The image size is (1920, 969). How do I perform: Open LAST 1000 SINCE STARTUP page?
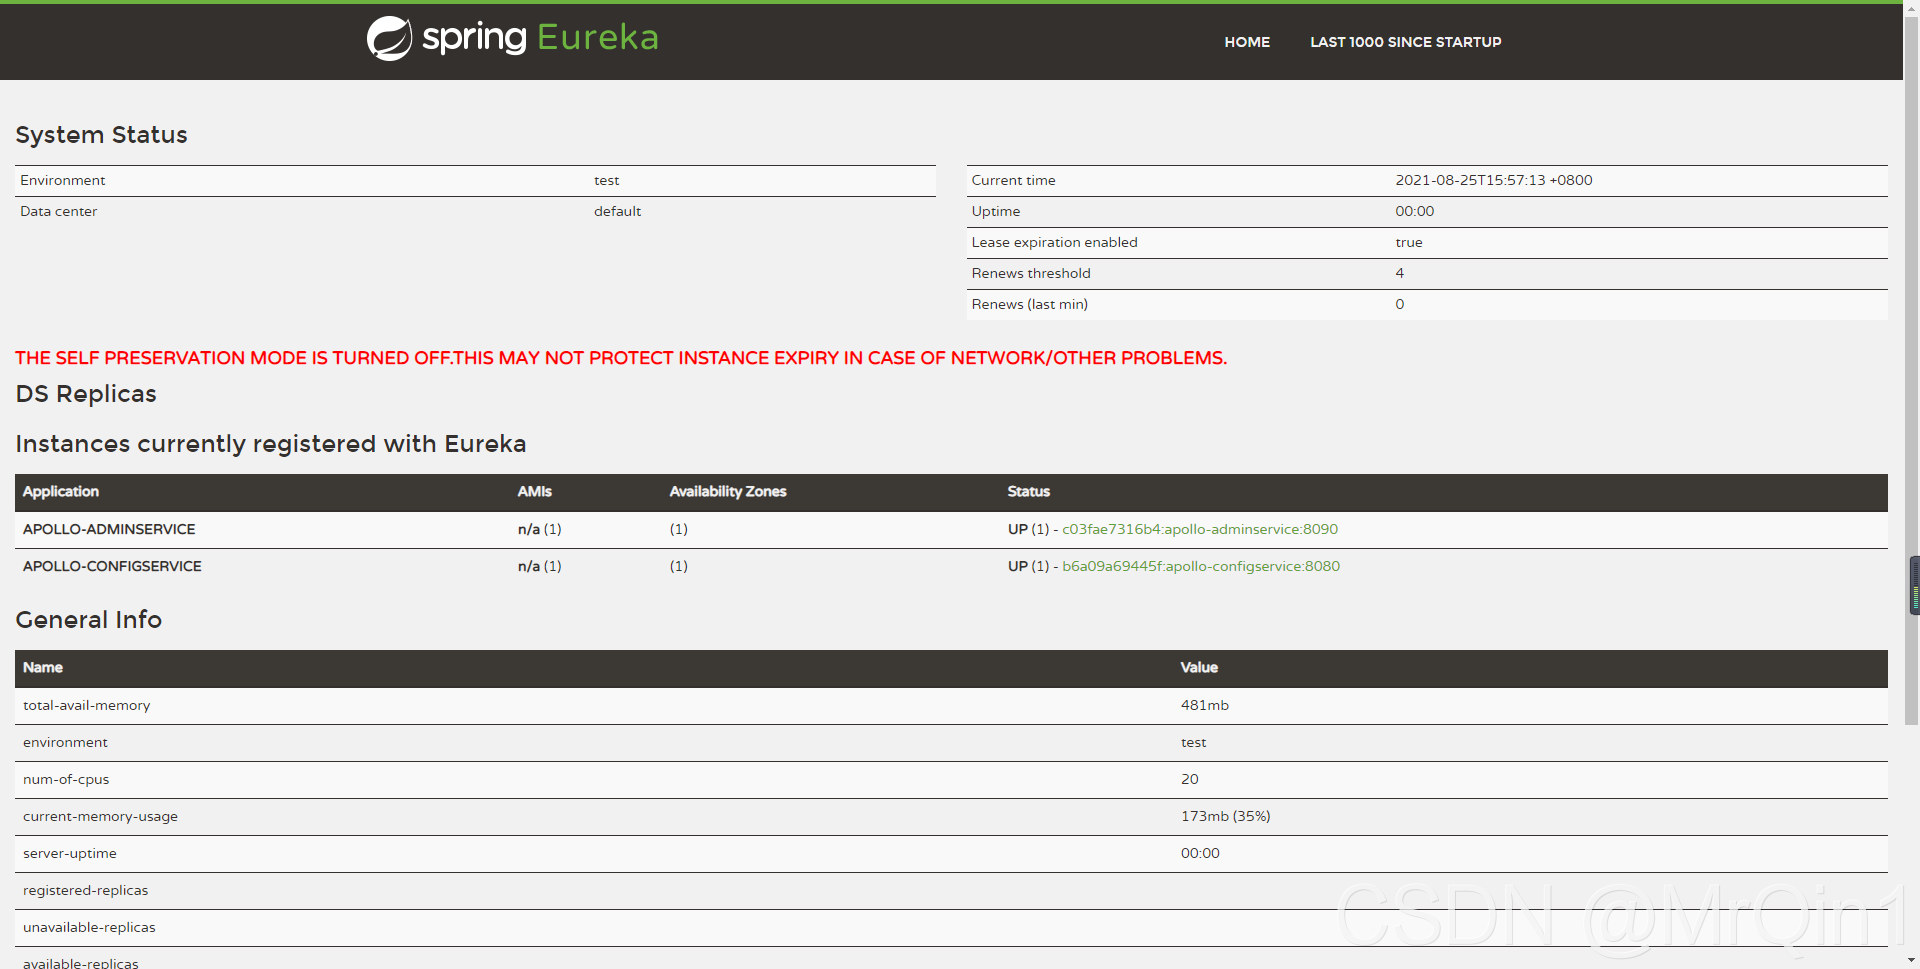click(x=1405, y=42)
